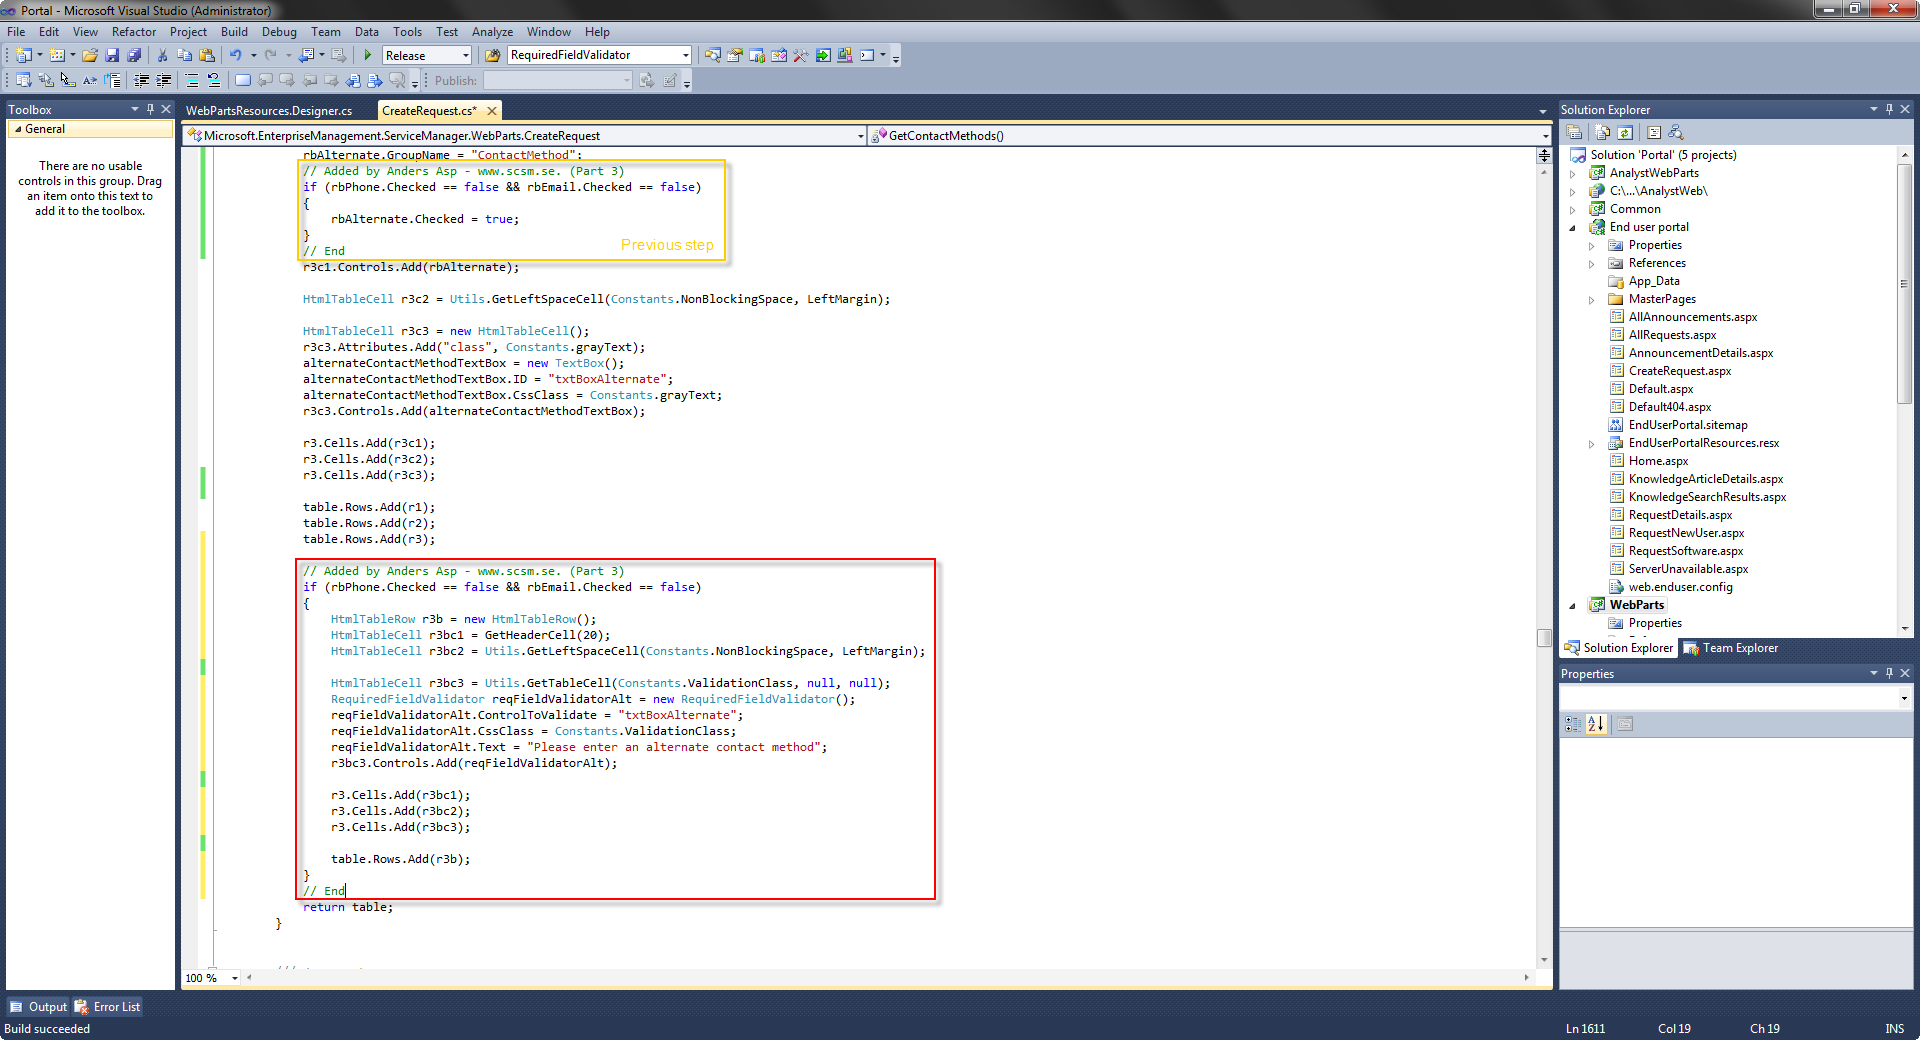Close the CreateRequest.cs tab
1920x1040 pixels.
[491, 111]
